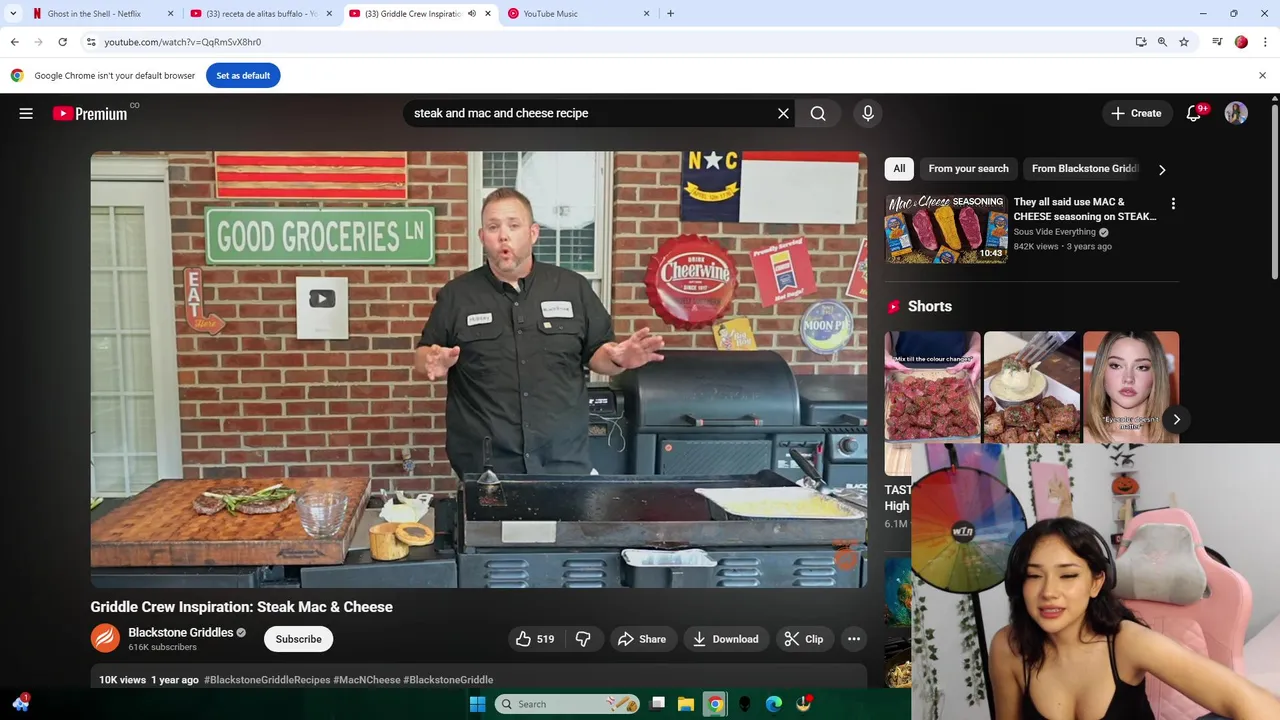
Task: Open the tab search dropdown arrow
Action: (x=13, y=14)
